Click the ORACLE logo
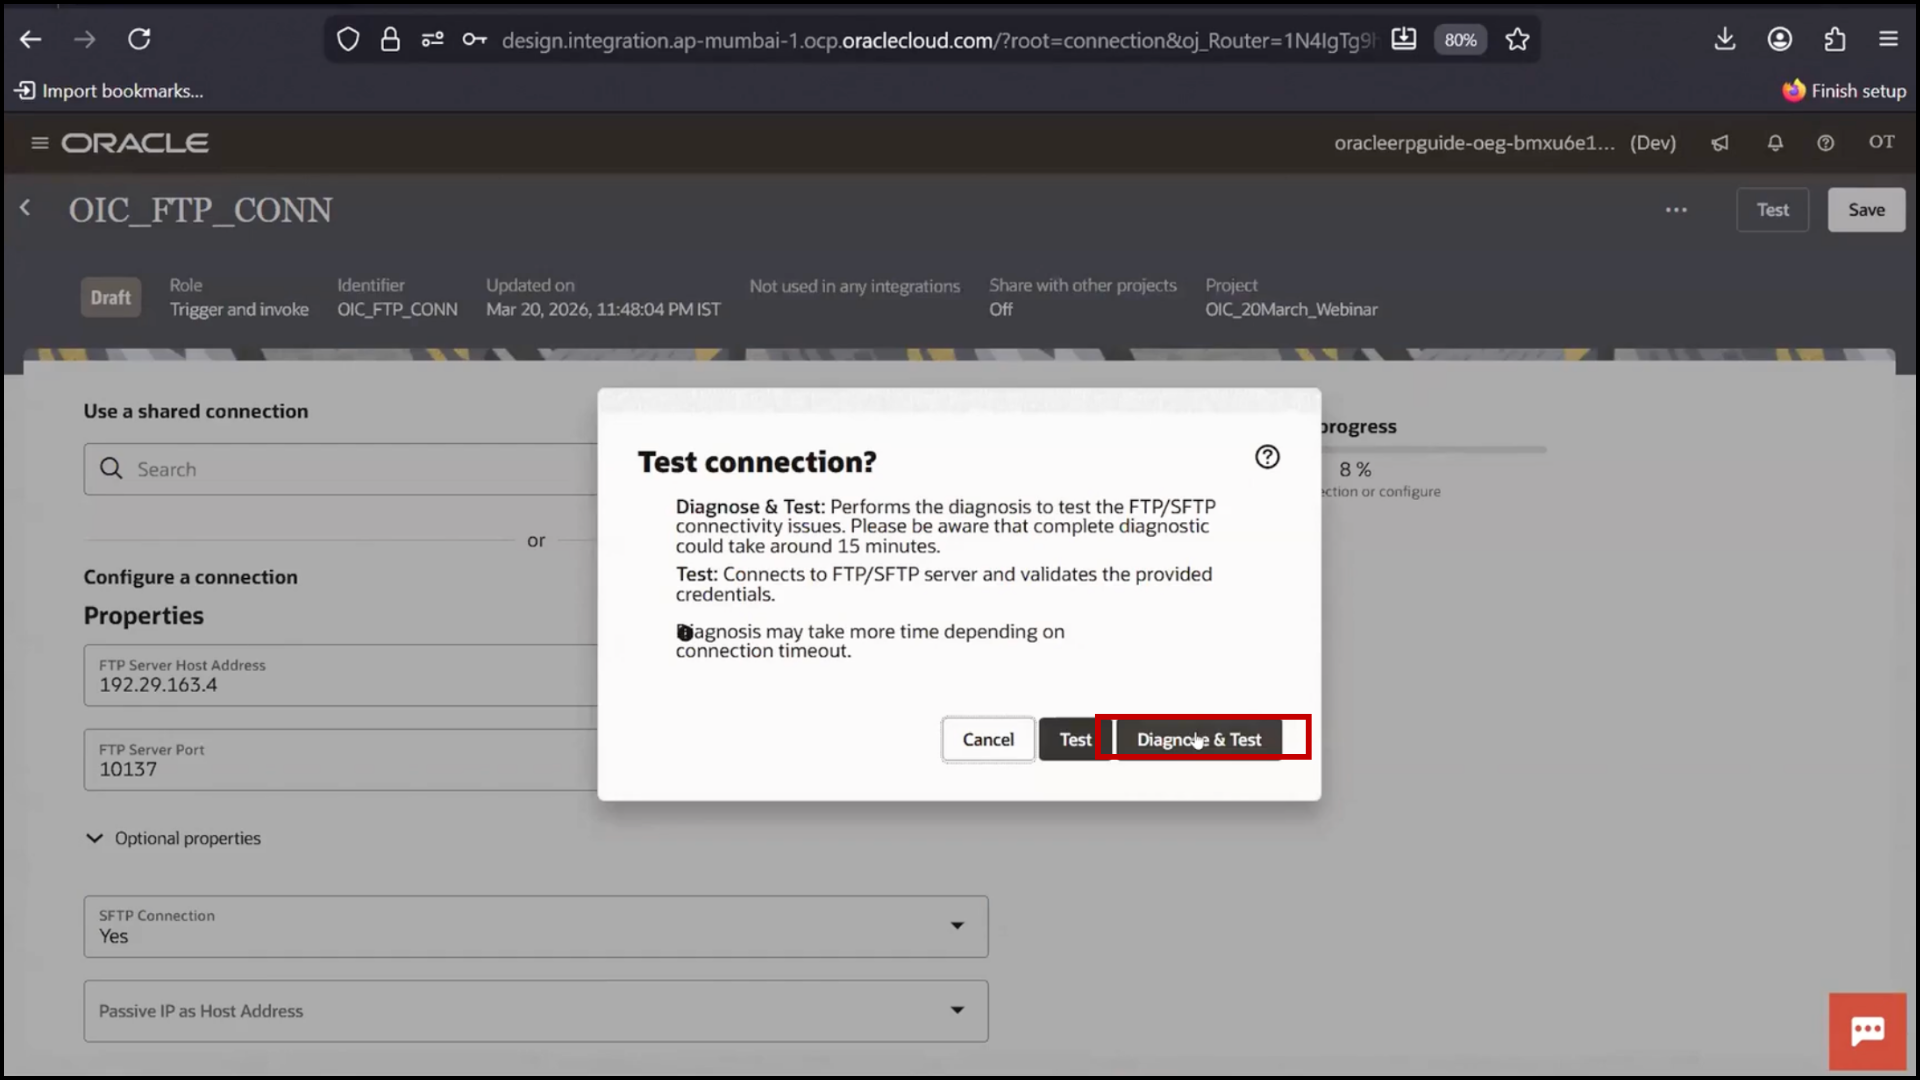This screenshot has height=1080, width=1920. point(135,143)
